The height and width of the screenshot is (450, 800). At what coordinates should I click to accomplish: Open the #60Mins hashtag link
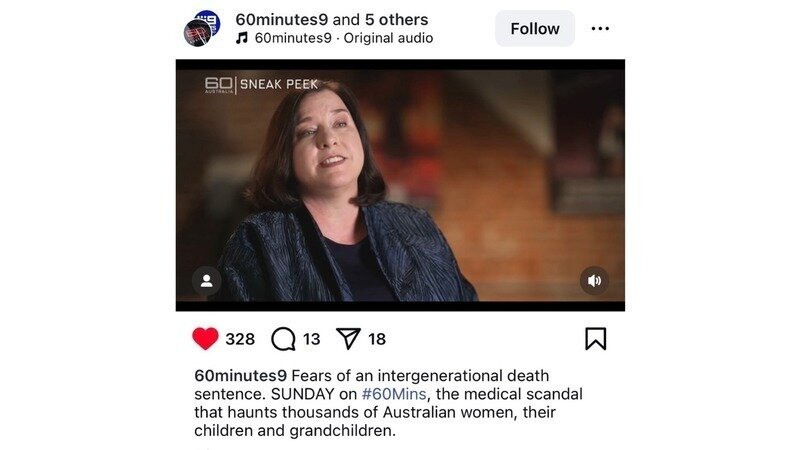coord(394,394)
